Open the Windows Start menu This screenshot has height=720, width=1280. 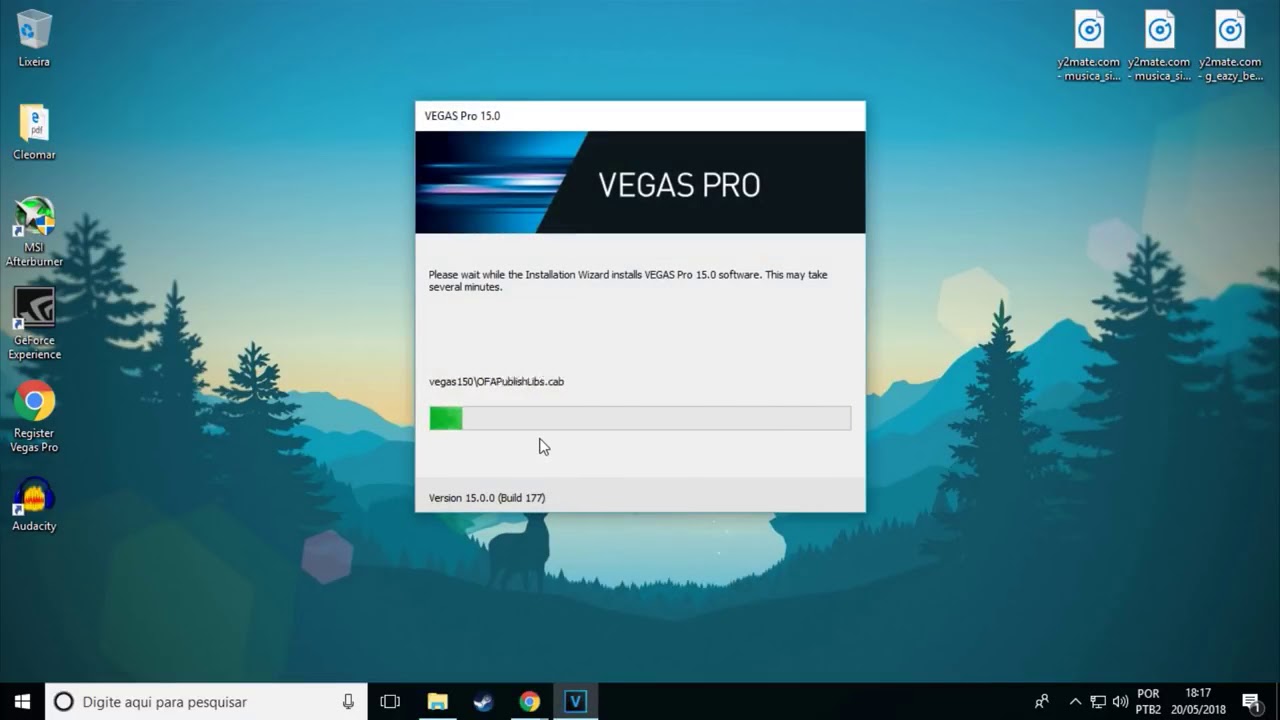click(x=22, y=702)
